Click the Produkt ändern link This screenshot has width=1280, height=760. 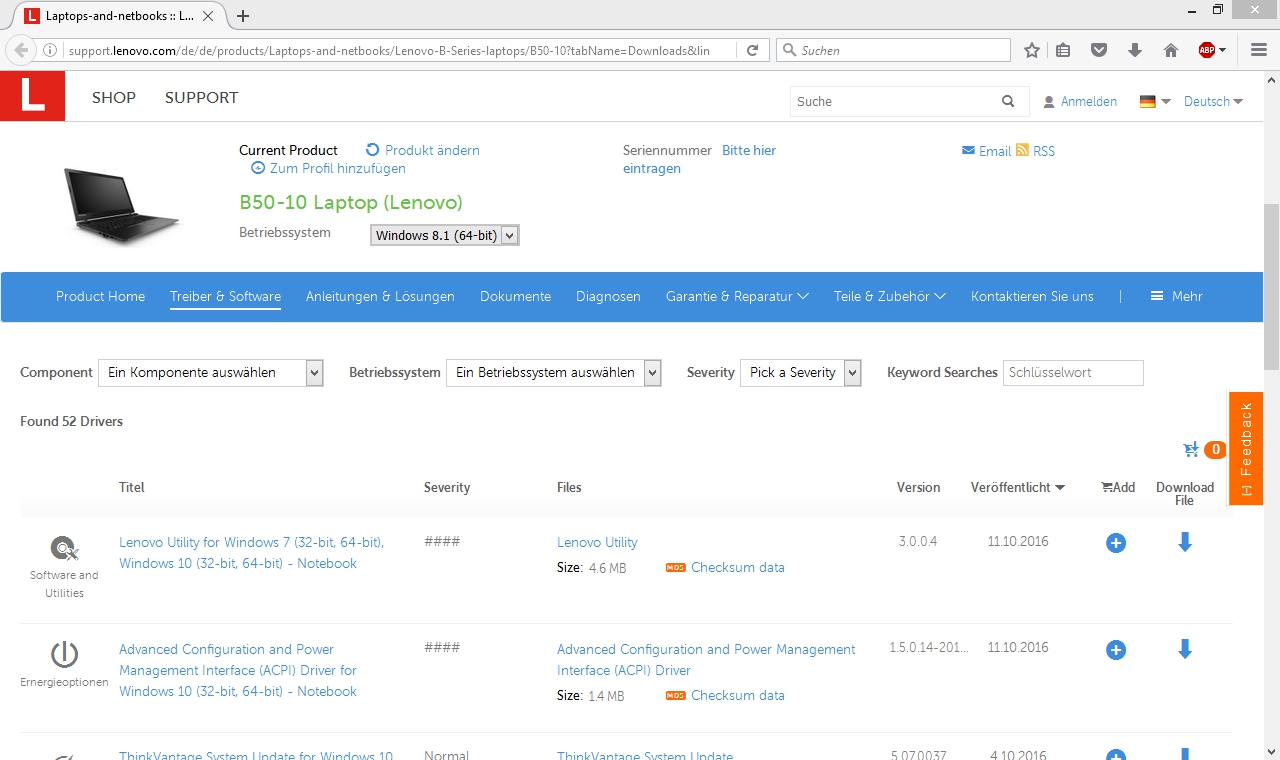431,150
